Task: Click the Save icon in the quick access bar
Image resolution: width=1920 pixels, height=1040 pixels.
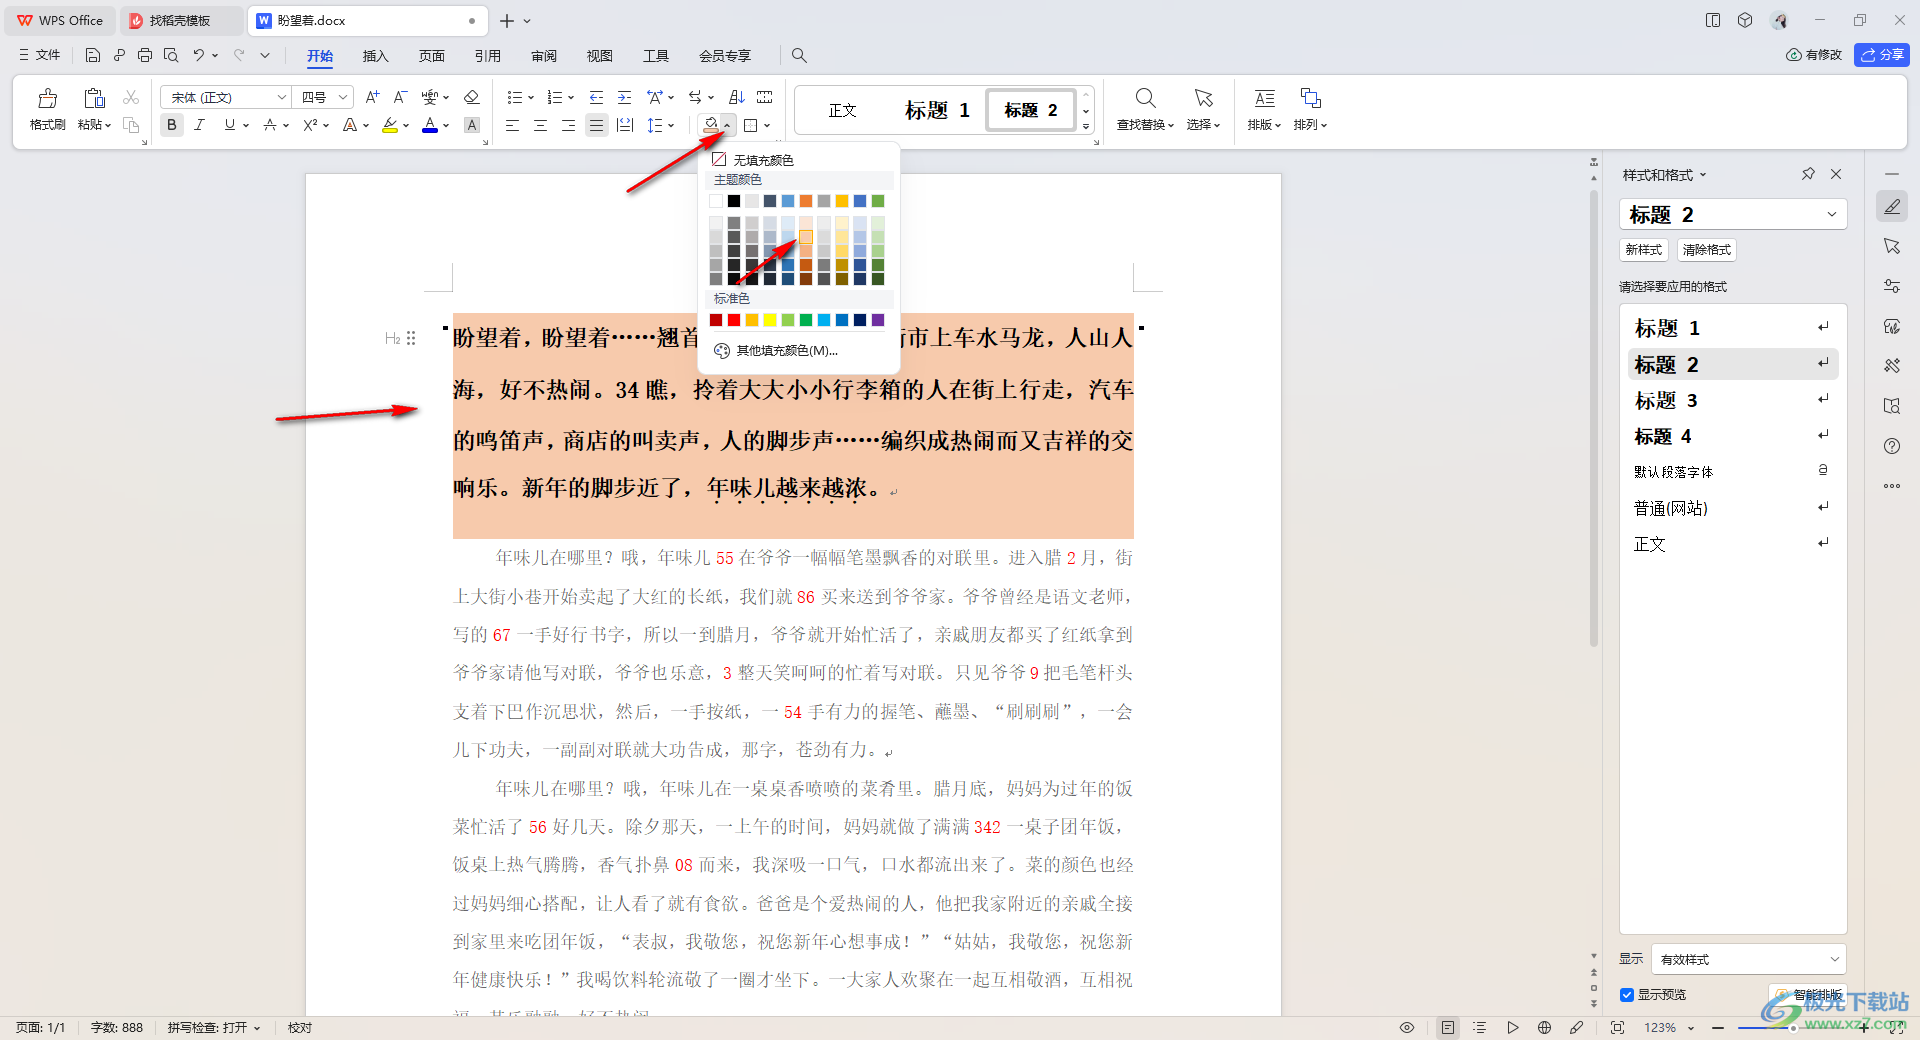Action: pyautogui.click(x=93, y=55)
